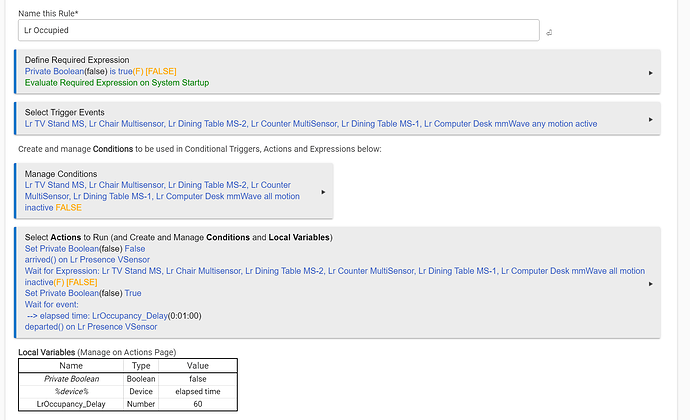Open Select Actions to Run arrow

click(651, 283)
